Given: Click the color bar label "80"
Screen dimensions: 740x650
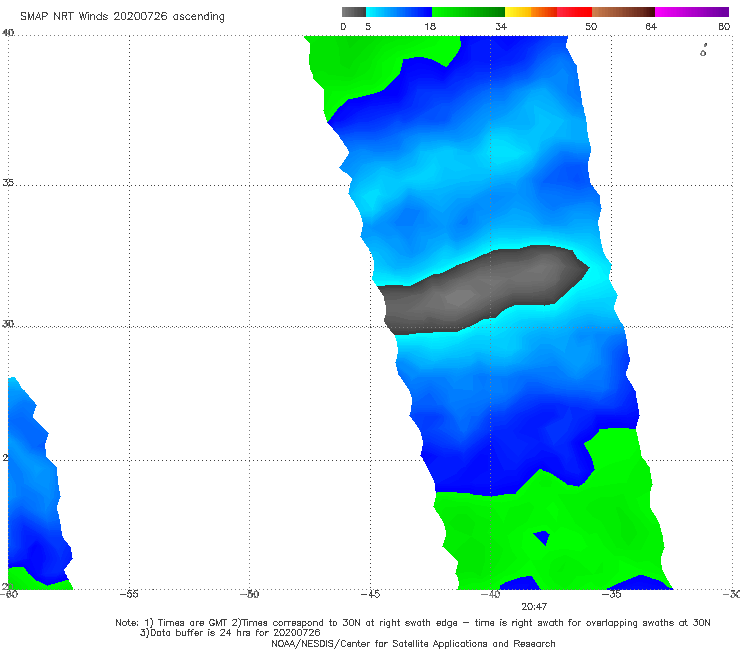Looking at the screenshot, I should (x=724, y=26).
